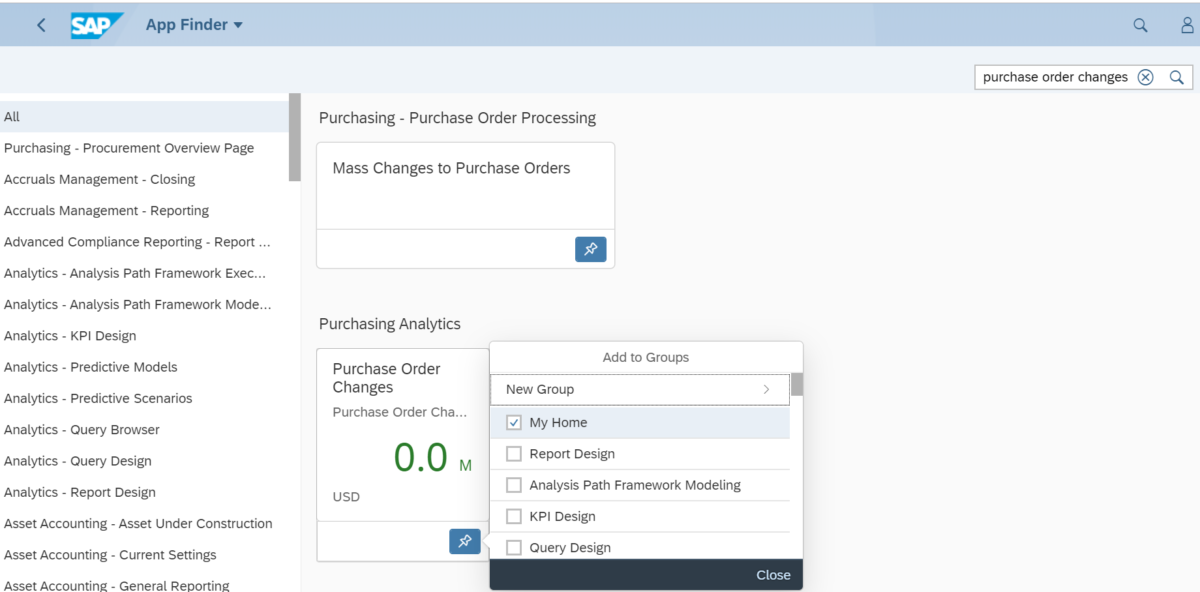Click the back navigation arrow
This screenshot has width=1200, height=592.
click(41, 24)
